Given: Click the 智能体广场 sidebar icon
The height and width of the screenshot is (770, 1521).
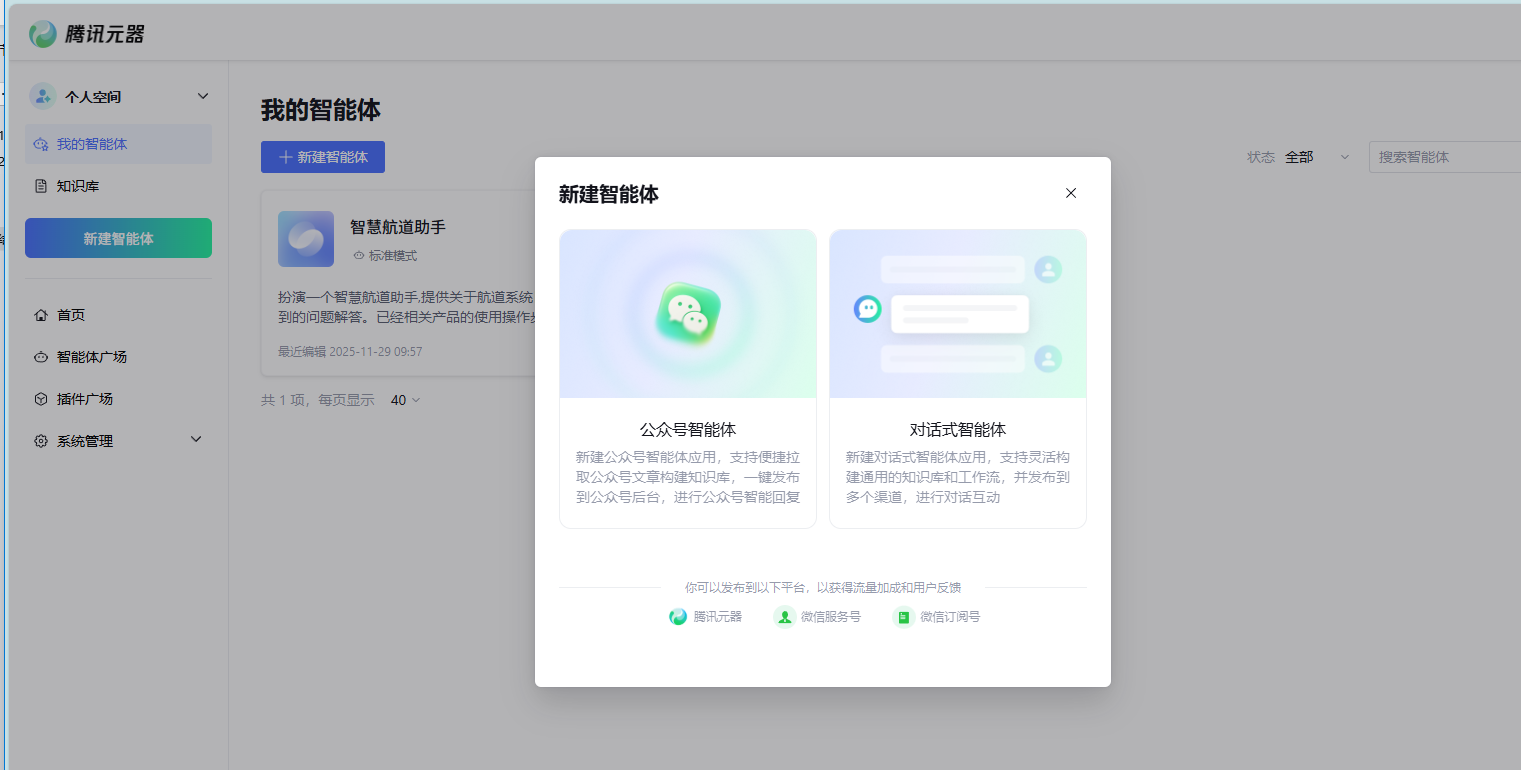Looking at the screenshot, I should (39, 356).
